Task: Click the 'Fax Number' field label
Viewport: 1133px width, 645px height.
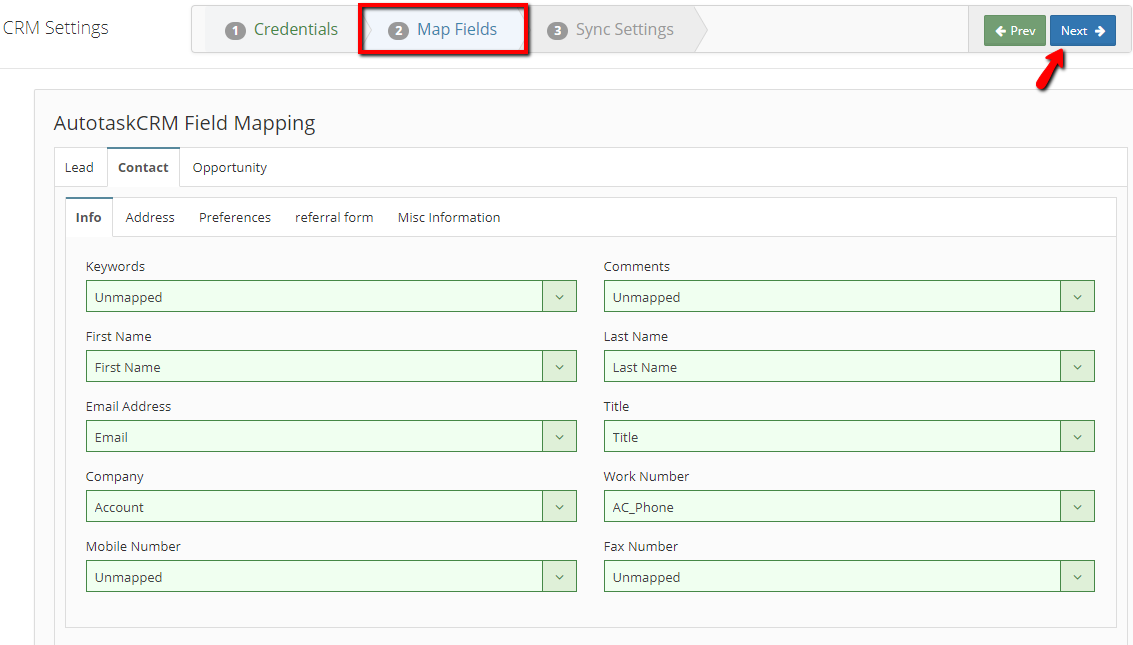Action: click(640, 547)
